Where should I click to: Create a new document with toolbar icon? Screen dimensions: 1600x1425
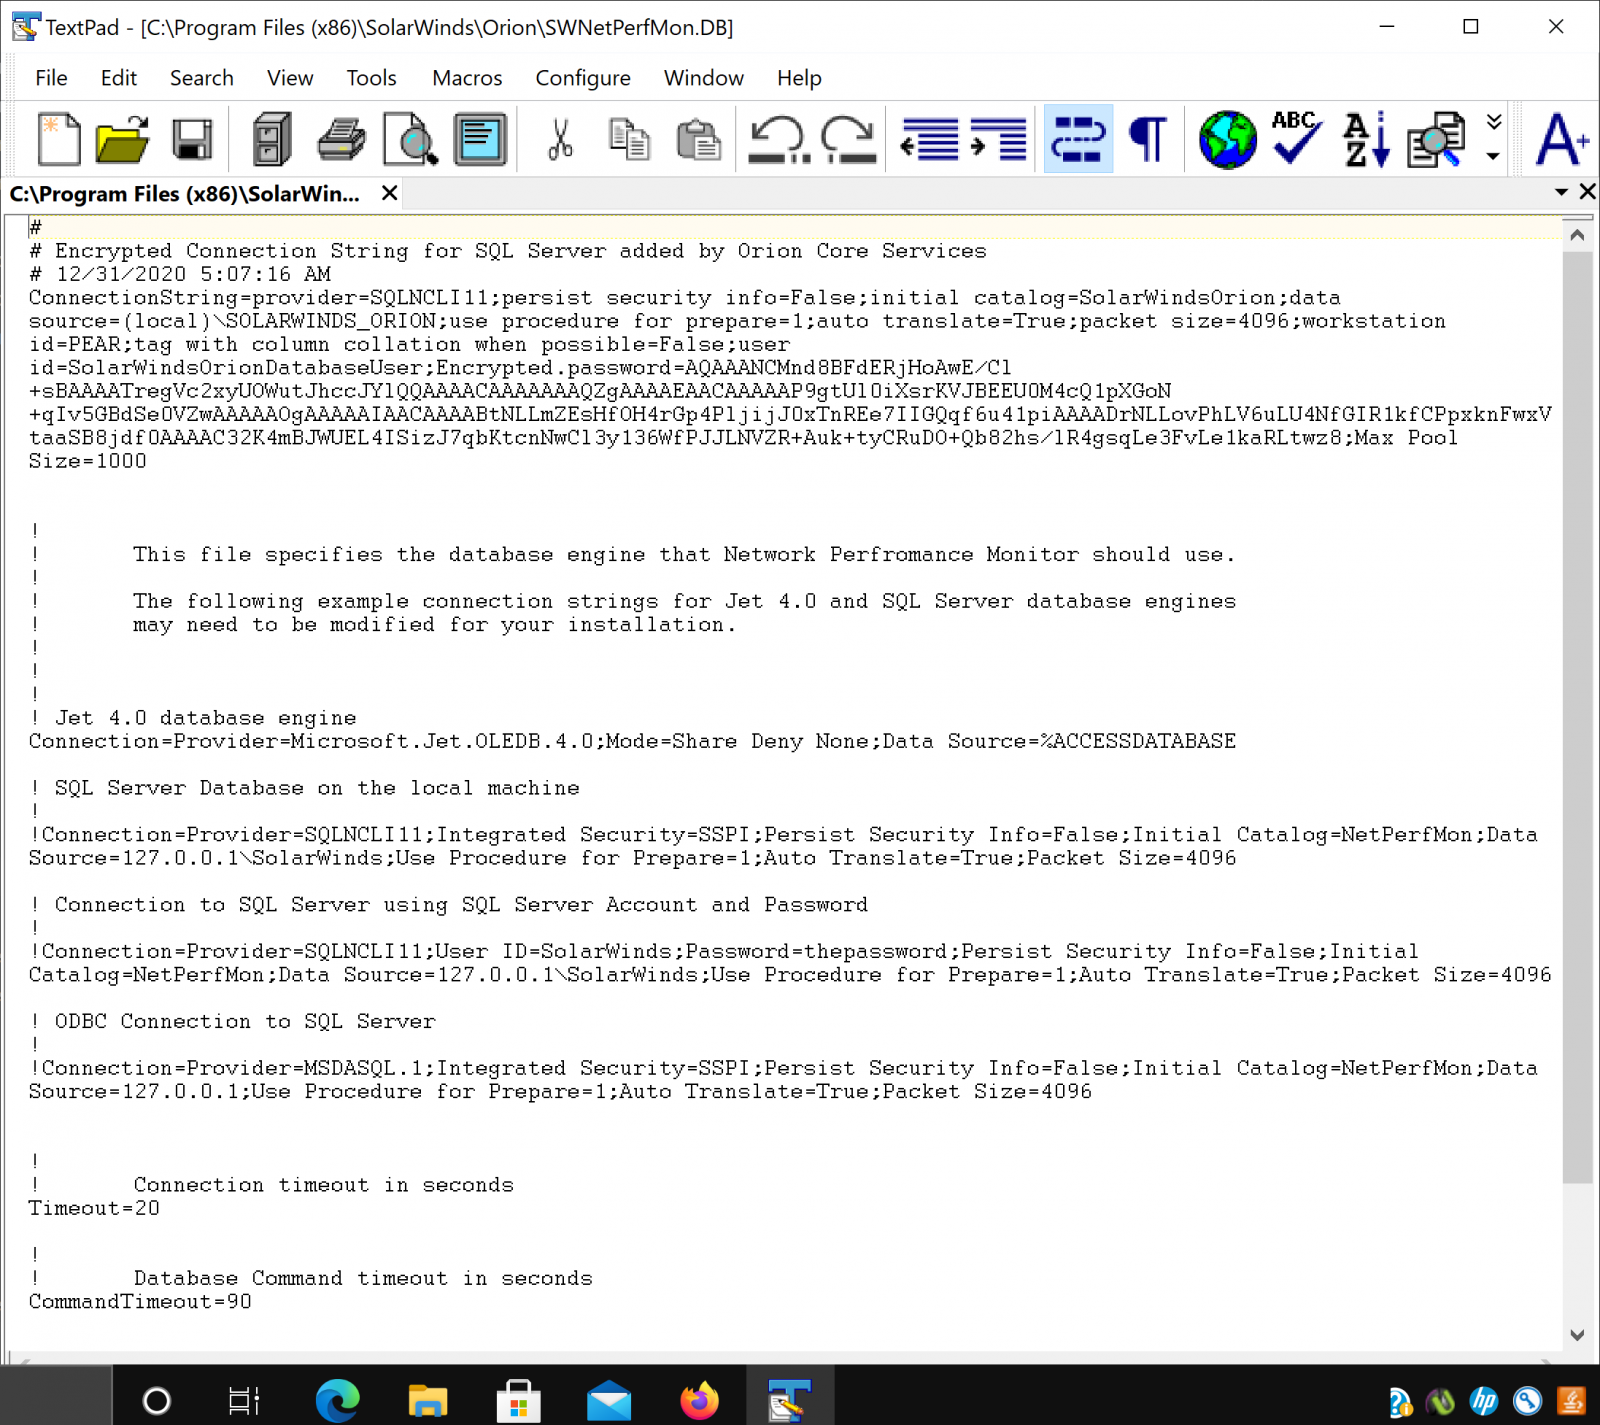click(x=58, y=139)
